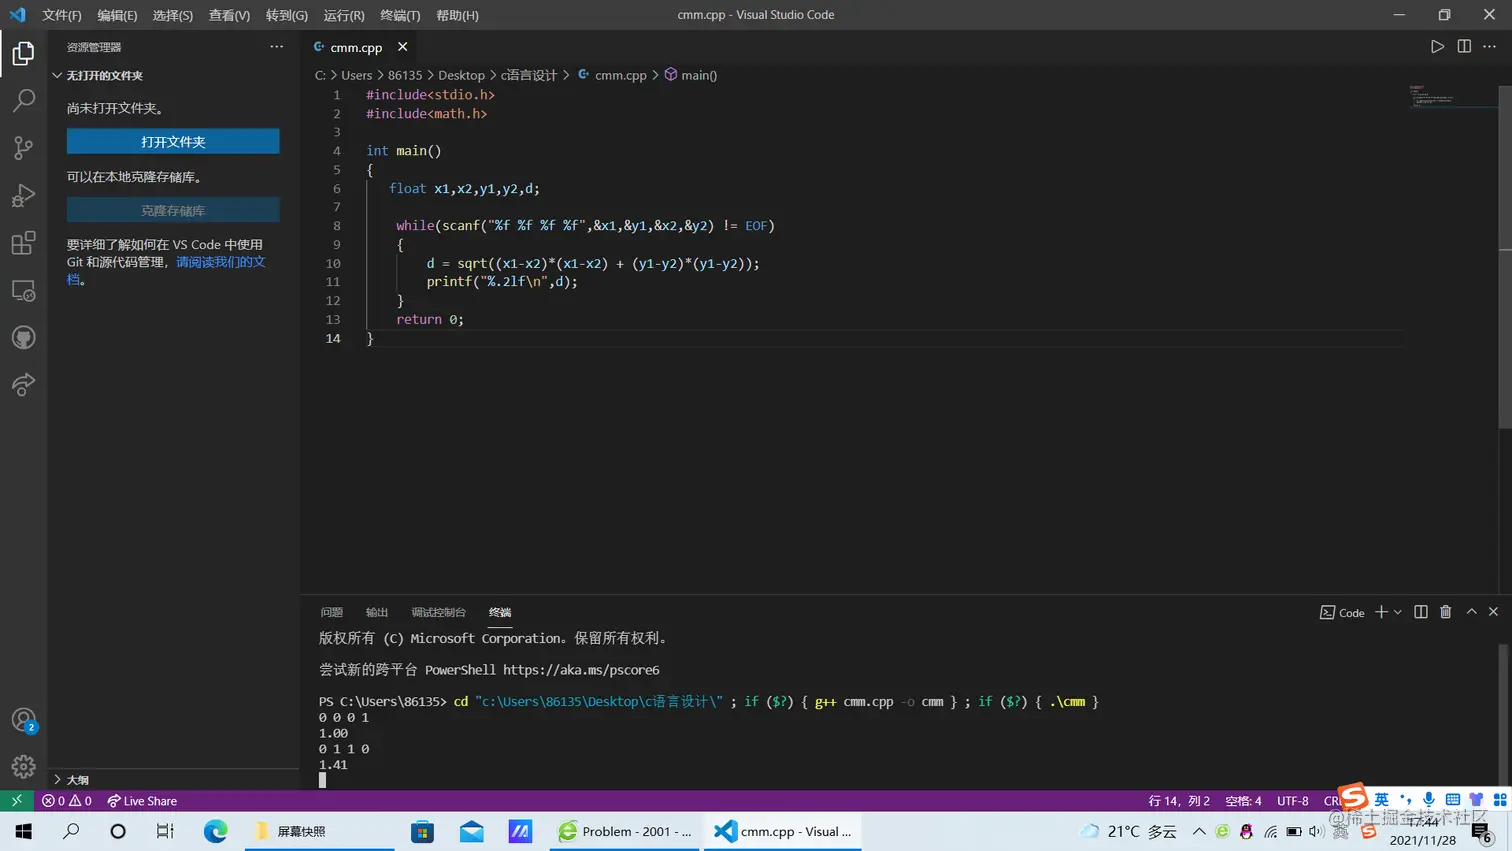Open the 终端(T) menu

pyautogui.click(x=400, y=15)
